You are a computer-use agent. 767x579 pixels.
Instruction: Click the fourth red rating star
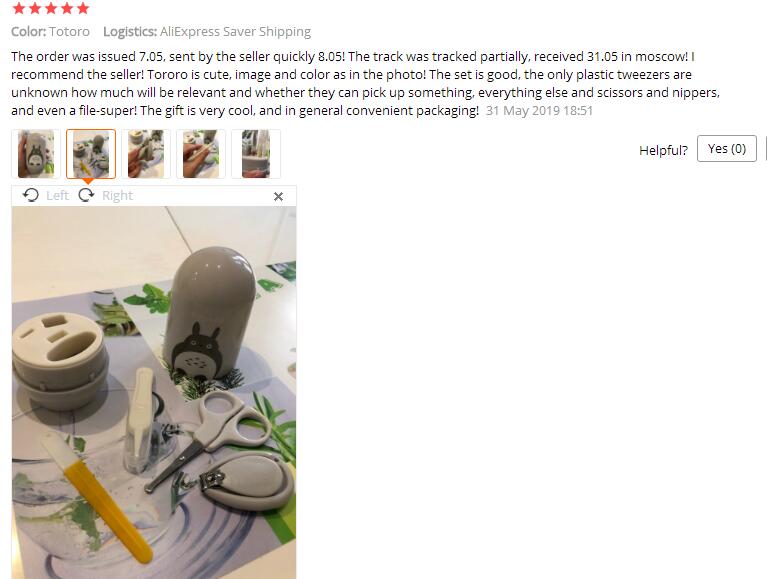pyautogui.click(x=67, y=8)
